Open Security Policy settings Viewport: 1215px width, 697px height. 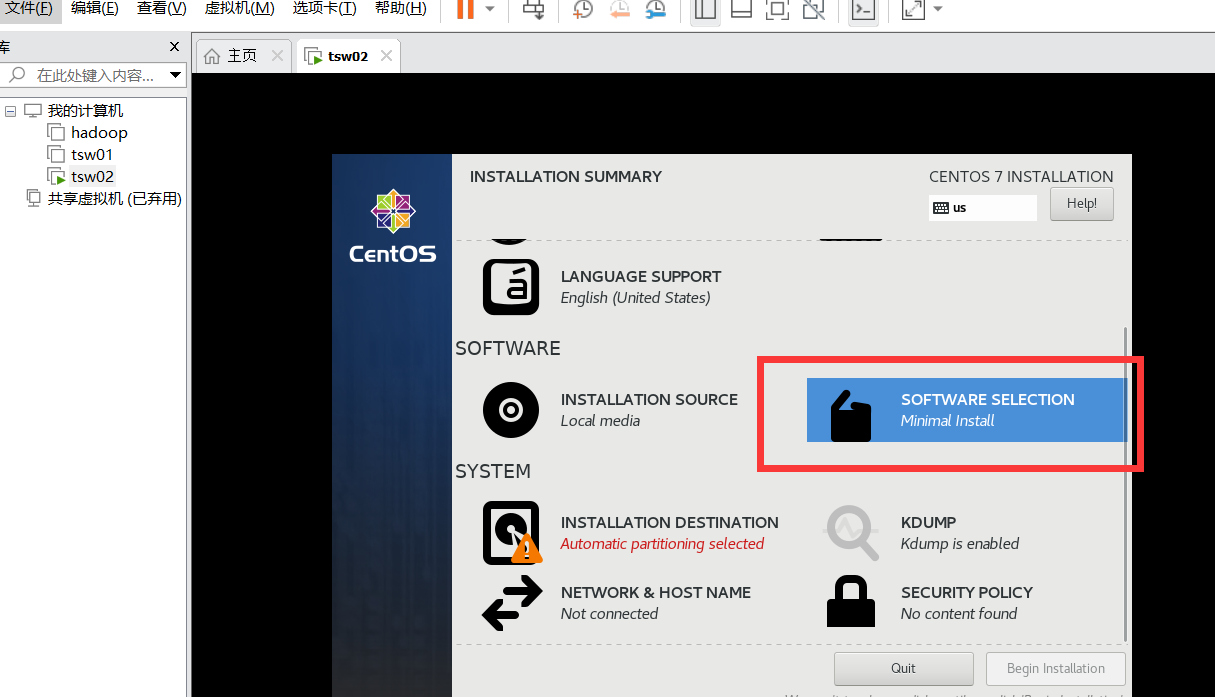tap(929, 603)
